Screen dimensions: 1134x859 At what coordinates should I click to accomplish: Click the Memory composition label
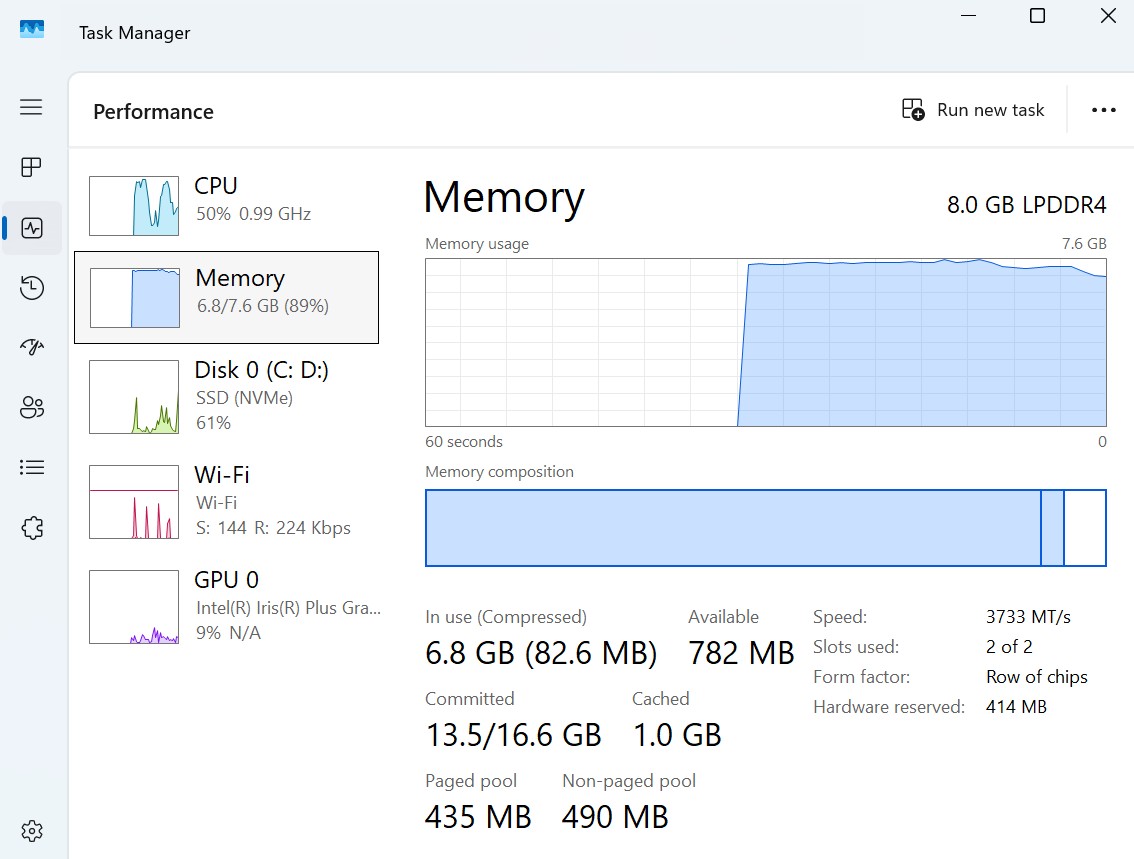499,472
